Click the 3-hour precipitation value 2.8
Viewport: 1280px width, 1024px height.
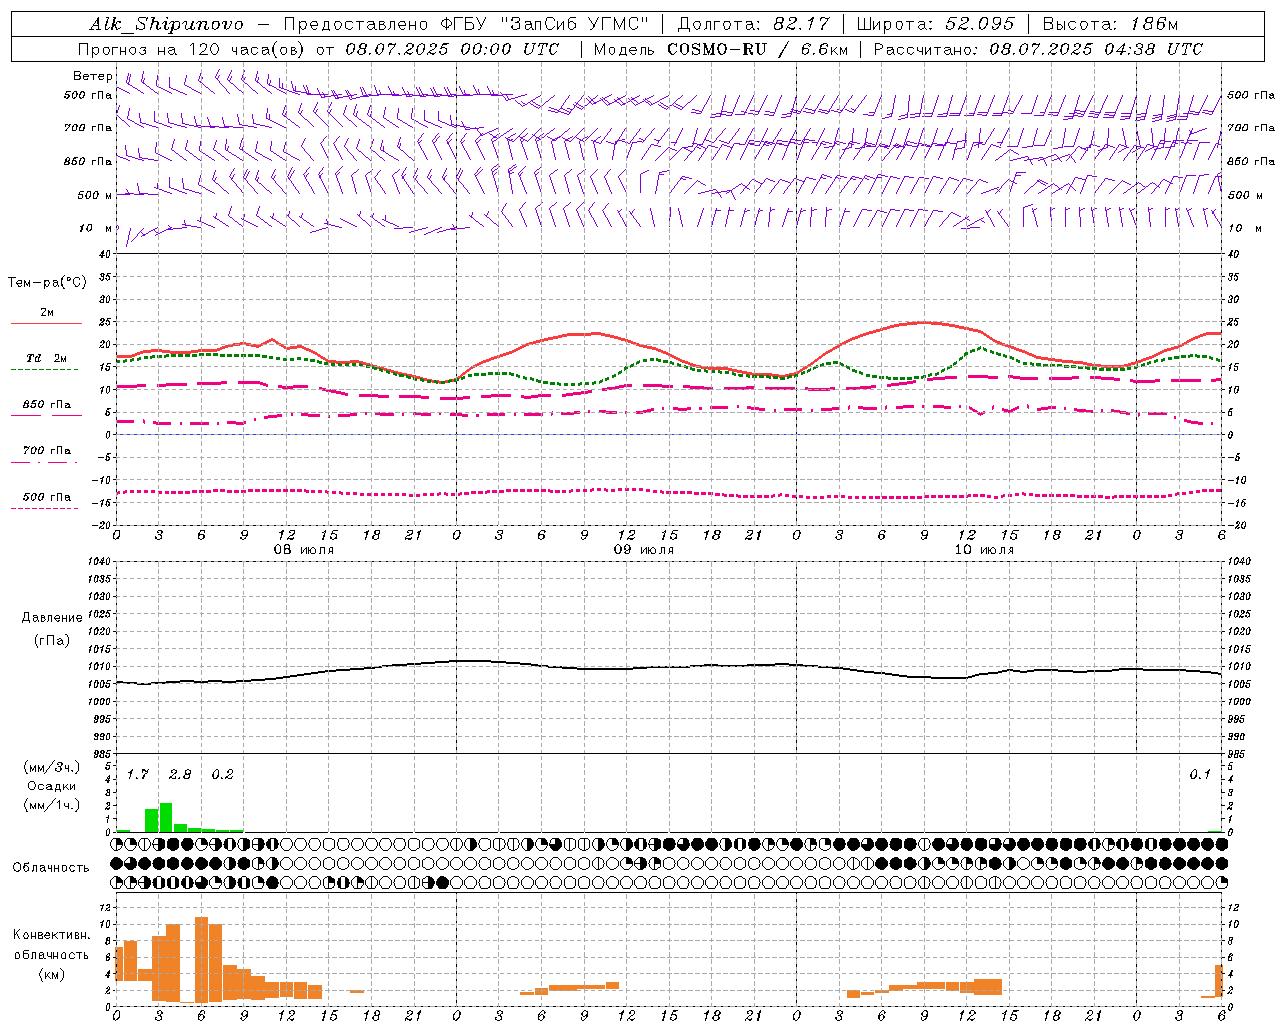(180, 774)
